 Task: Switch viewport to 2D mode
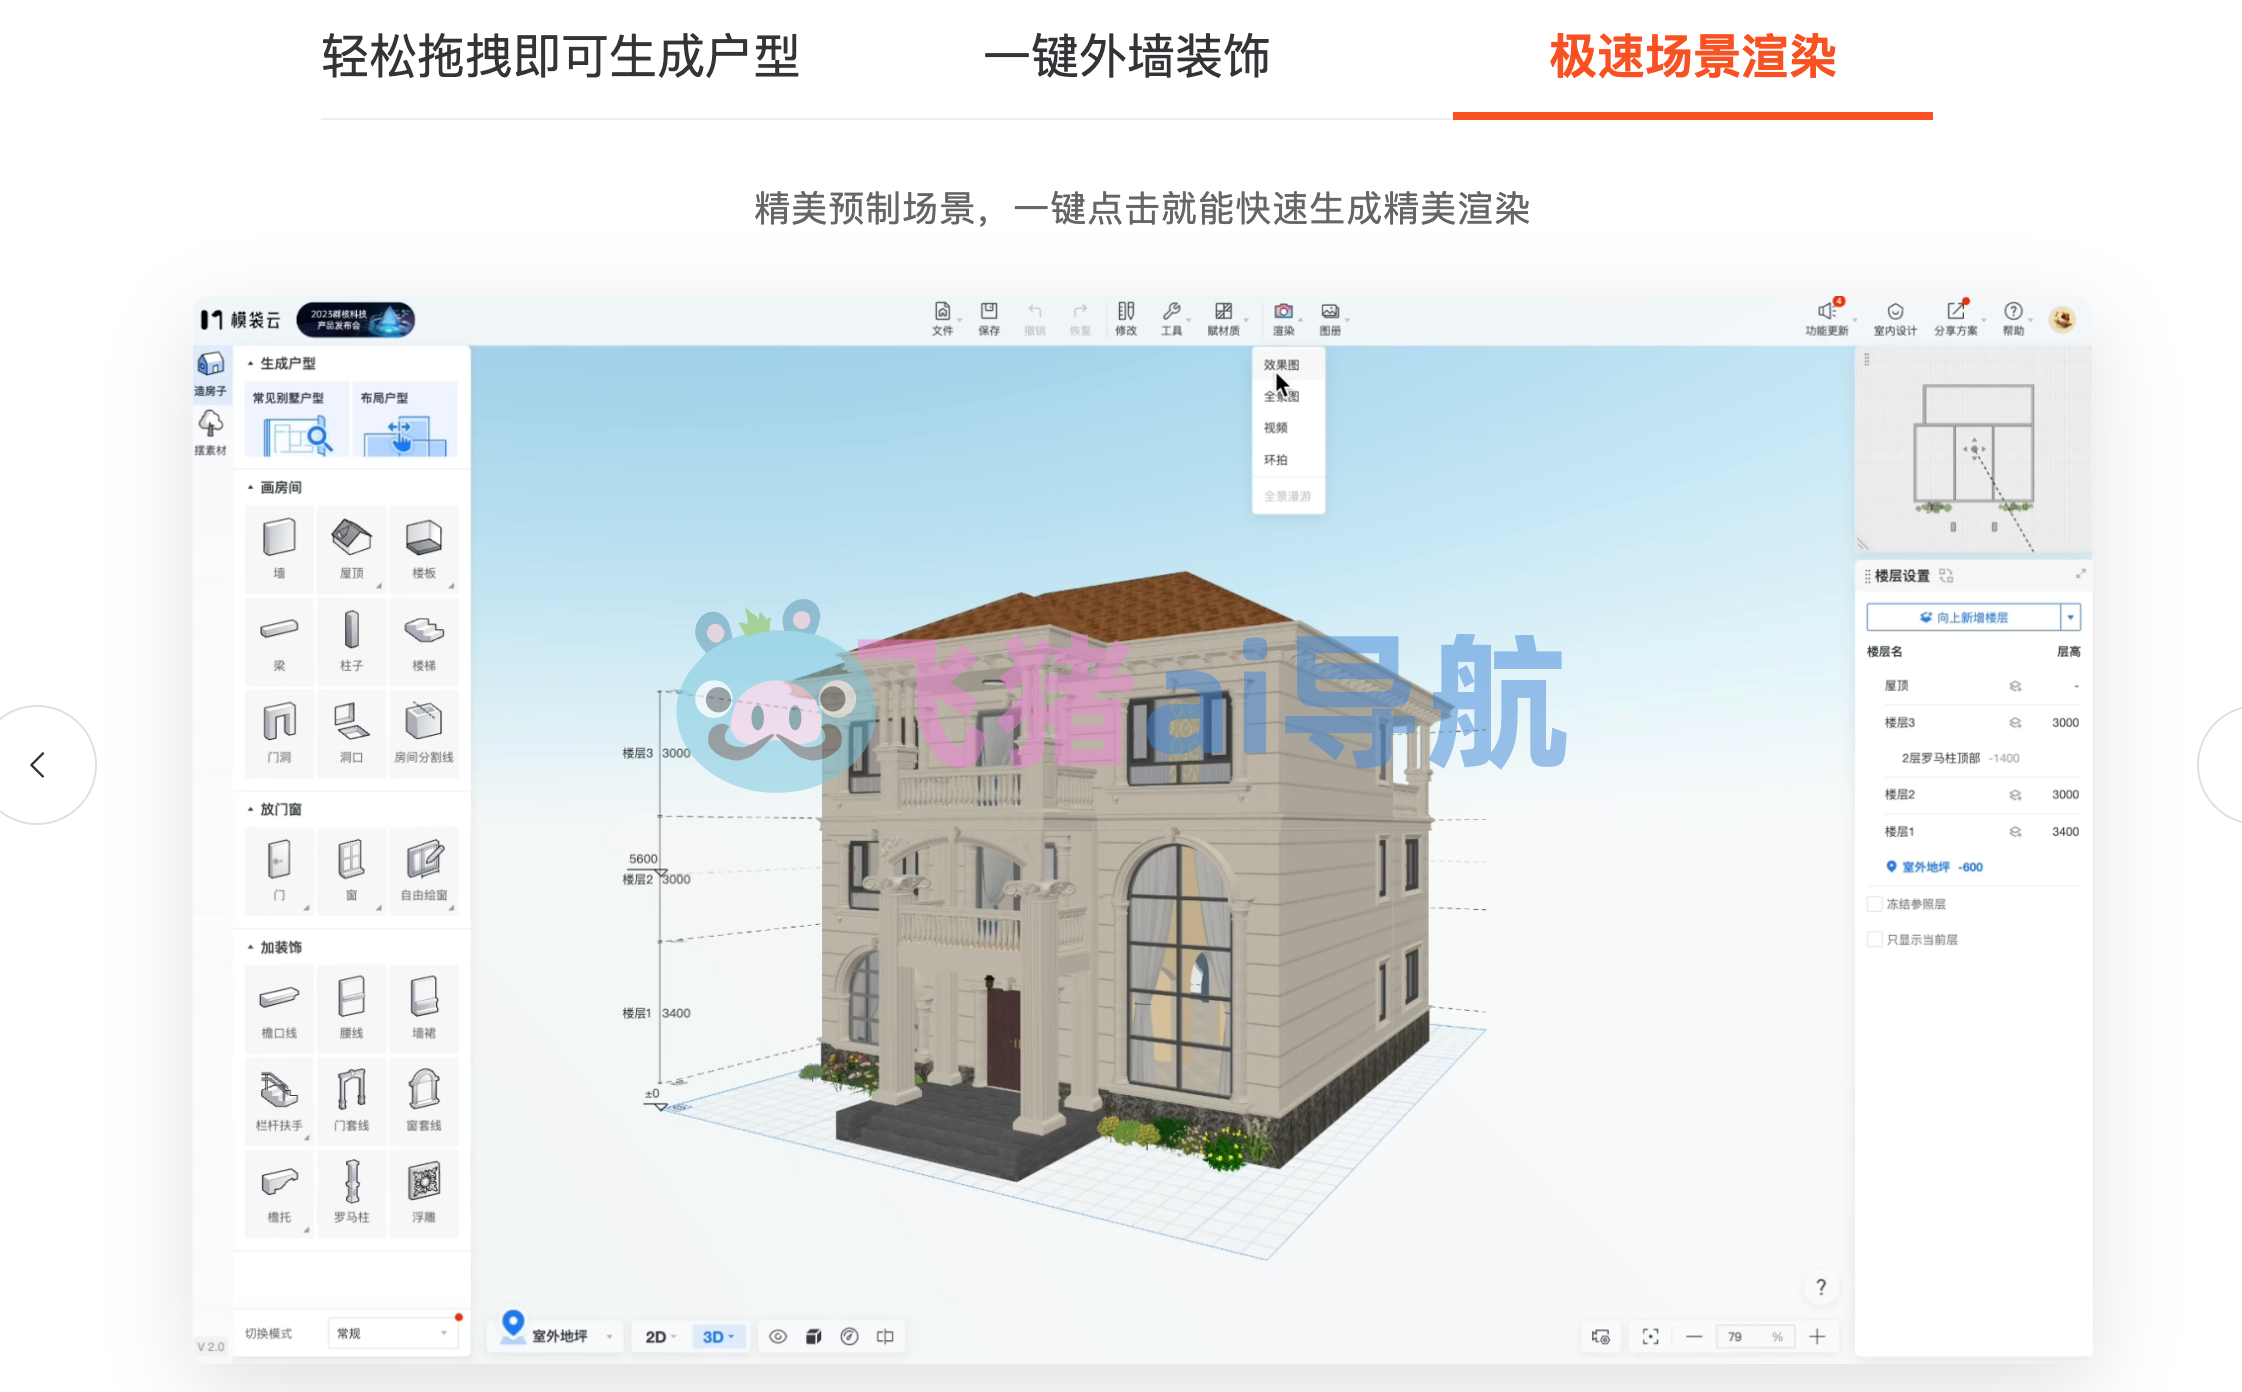(x=657, y=1336)
